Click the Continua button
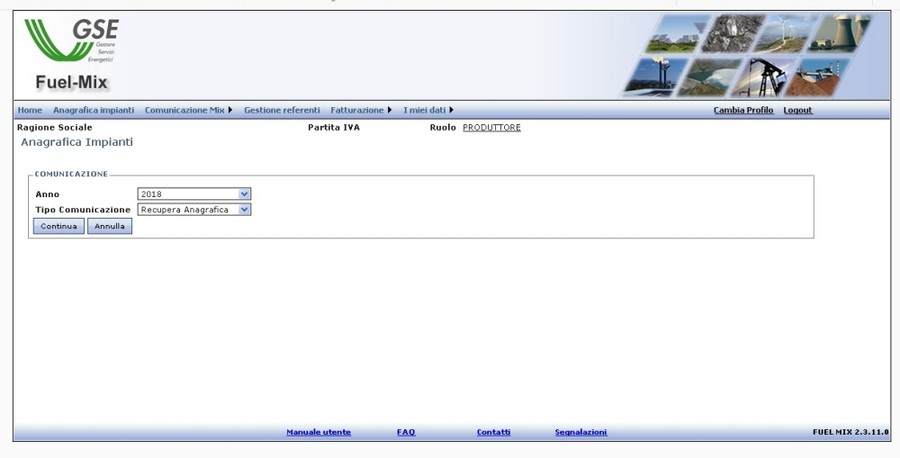 [59, 226]
